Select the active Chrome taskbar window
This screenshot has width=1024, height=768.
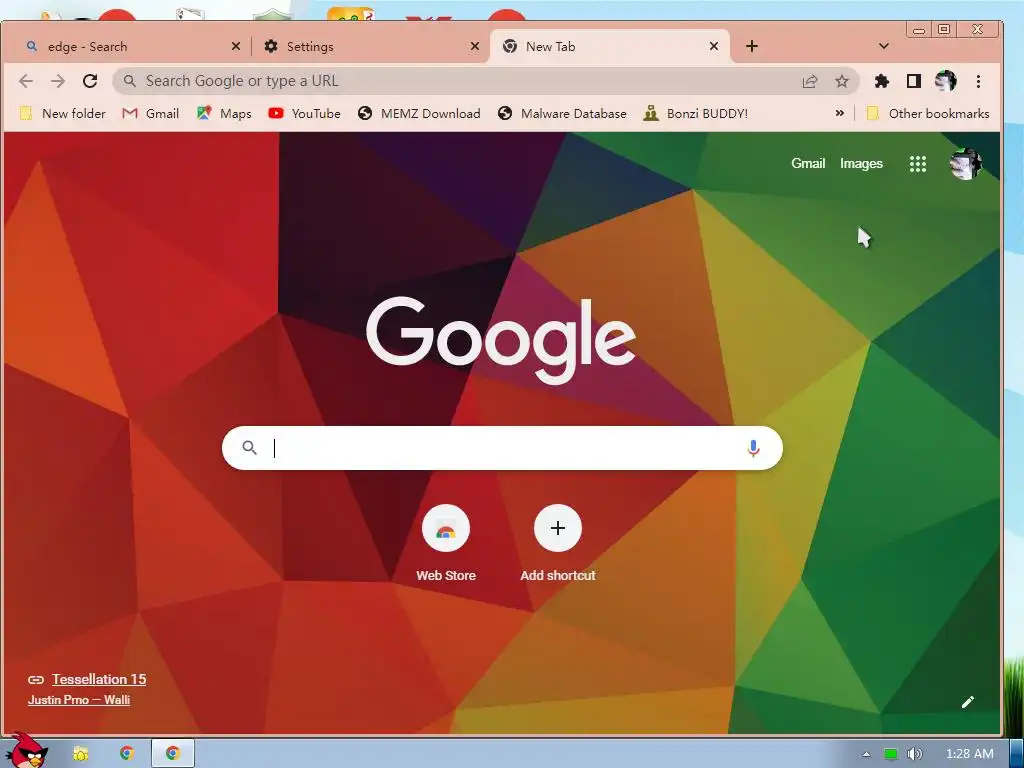point(173,754)
